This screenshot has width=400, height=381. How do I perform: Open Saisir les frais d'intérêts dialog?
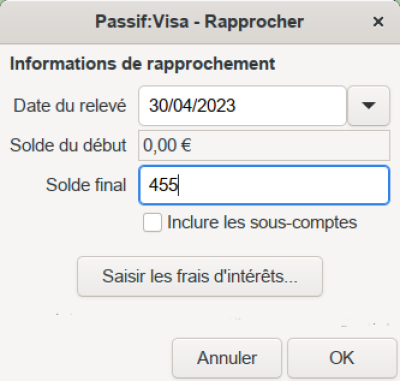pyautogui.click(x=200, y=276)
